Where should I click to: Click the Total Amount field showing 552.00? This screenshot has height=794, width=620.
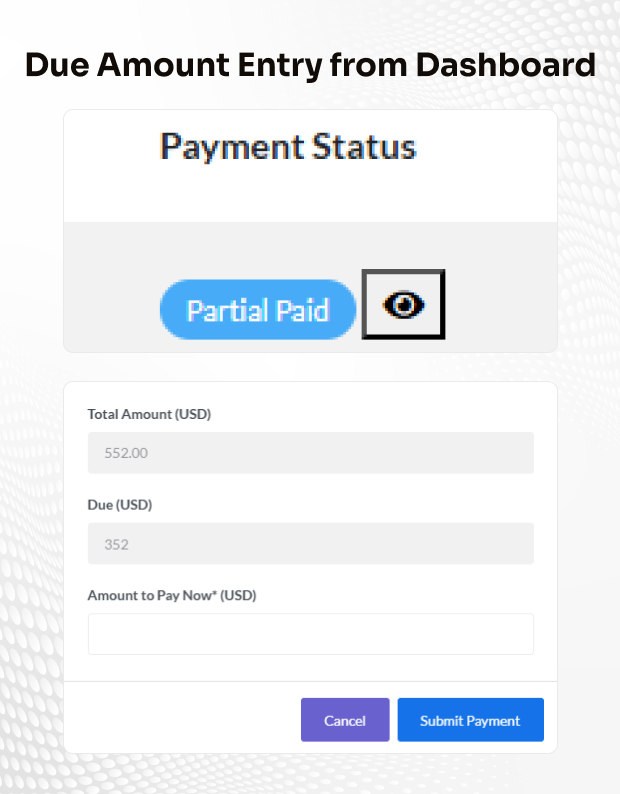coord(310,453)
